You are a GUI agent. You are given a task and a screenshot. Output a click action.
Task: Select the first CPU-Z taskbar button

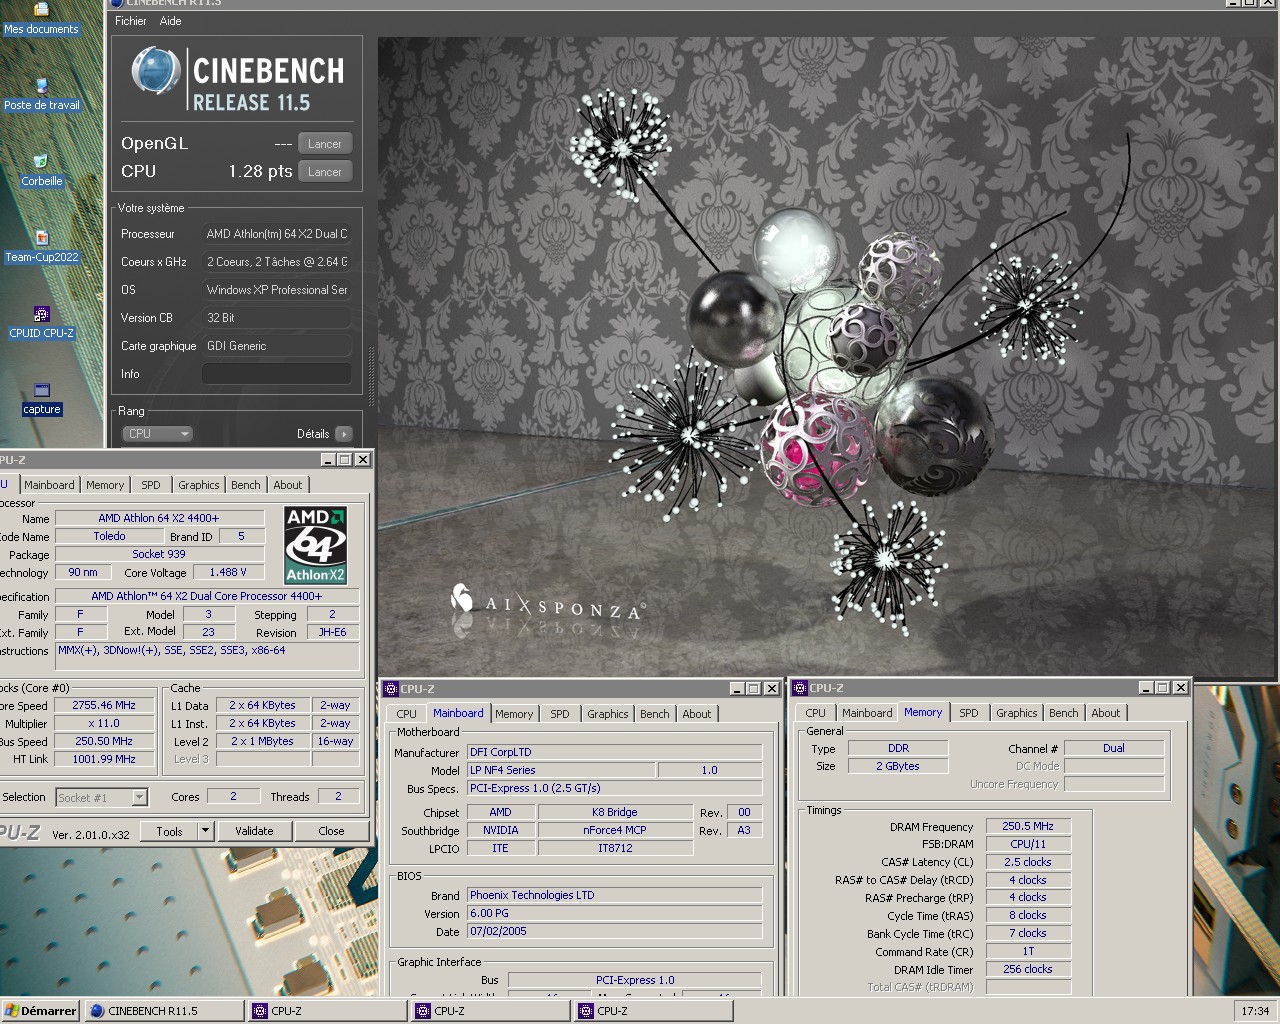(328, 1011)
